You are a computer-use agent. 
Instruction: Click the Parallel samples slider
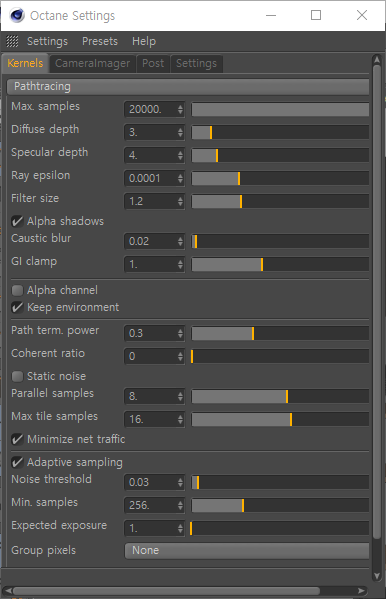coord(280,397)
